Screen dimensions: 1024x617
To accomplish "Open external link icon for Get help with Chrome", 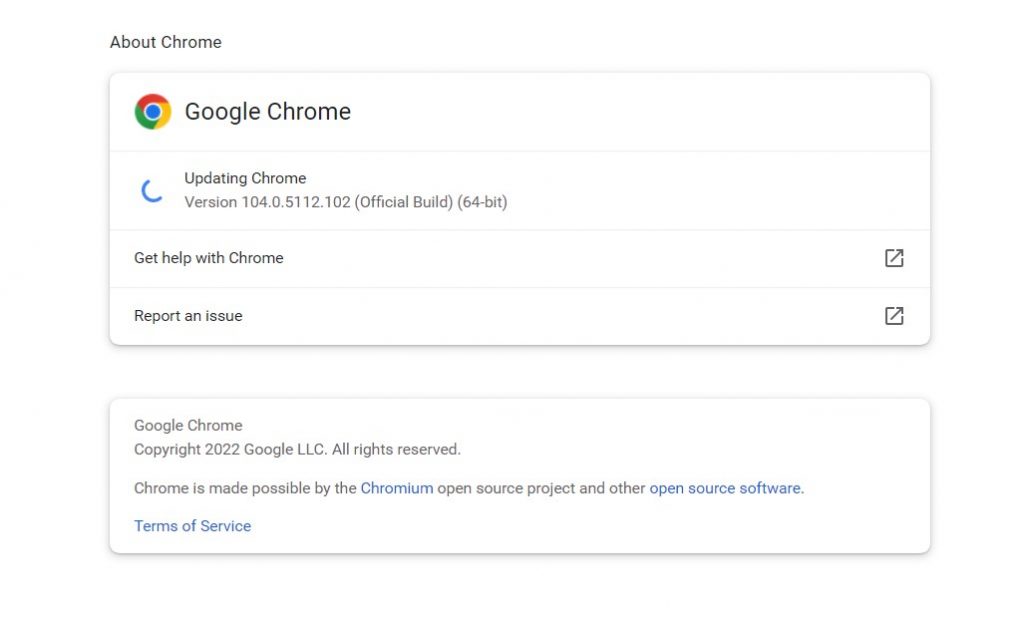I will pos(894,258).
